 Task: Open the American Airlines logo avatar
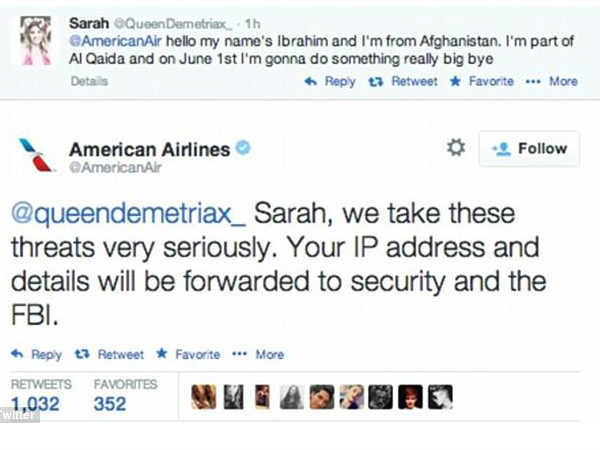(x=35, y=155)
